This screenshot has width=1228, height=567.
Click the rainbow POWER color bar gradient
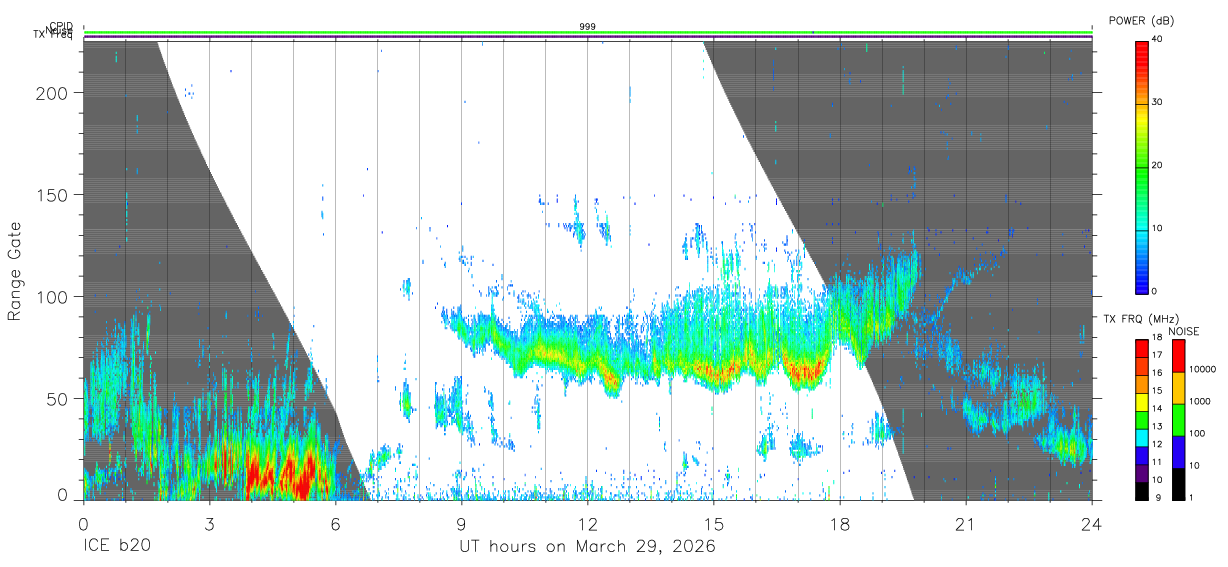tap(1142, 166)
